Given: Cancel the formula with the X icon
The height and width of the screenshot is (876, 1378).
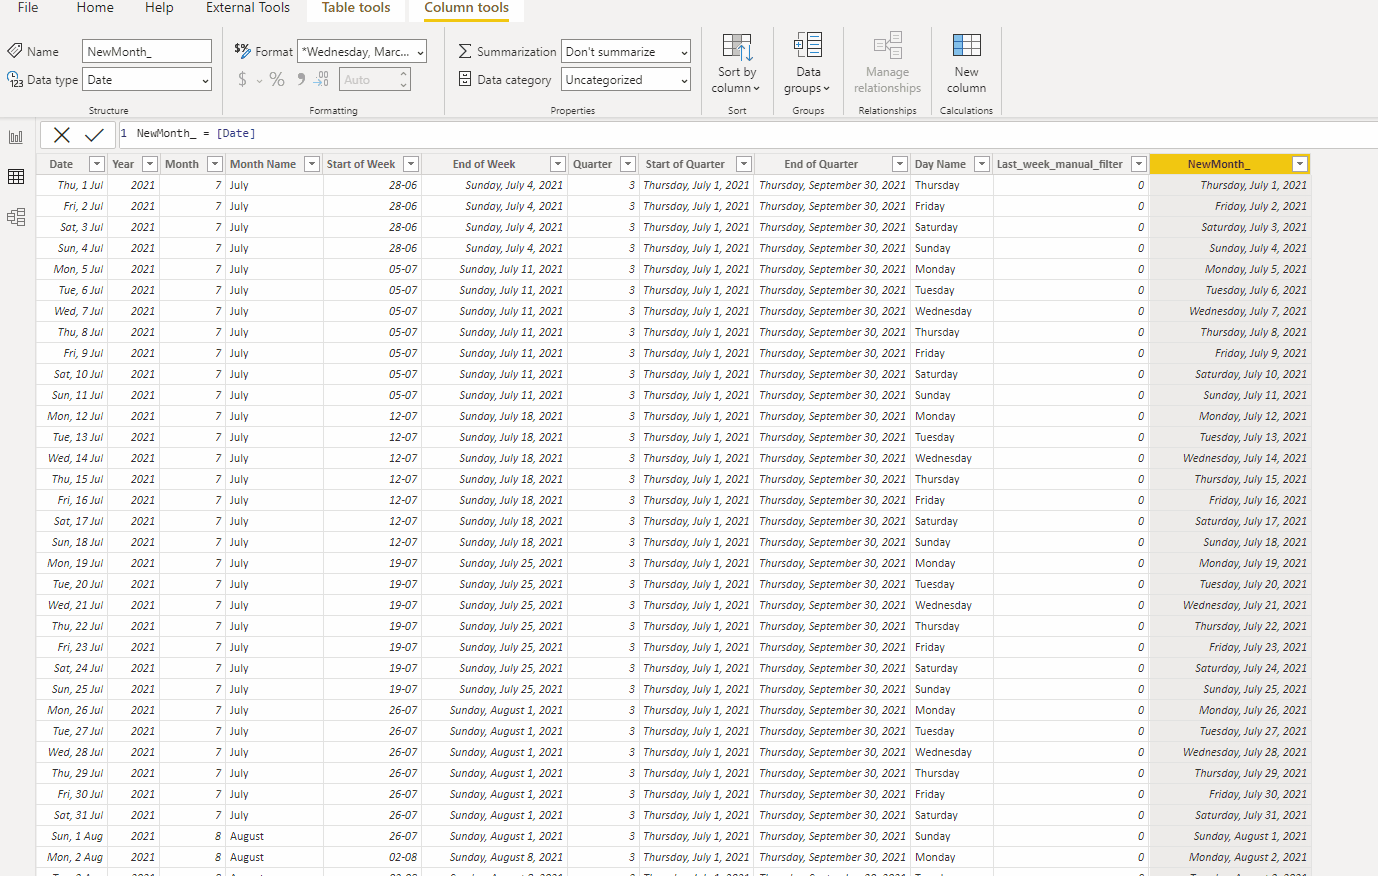Looking at the screenshot, I should [x=62, y=134].
